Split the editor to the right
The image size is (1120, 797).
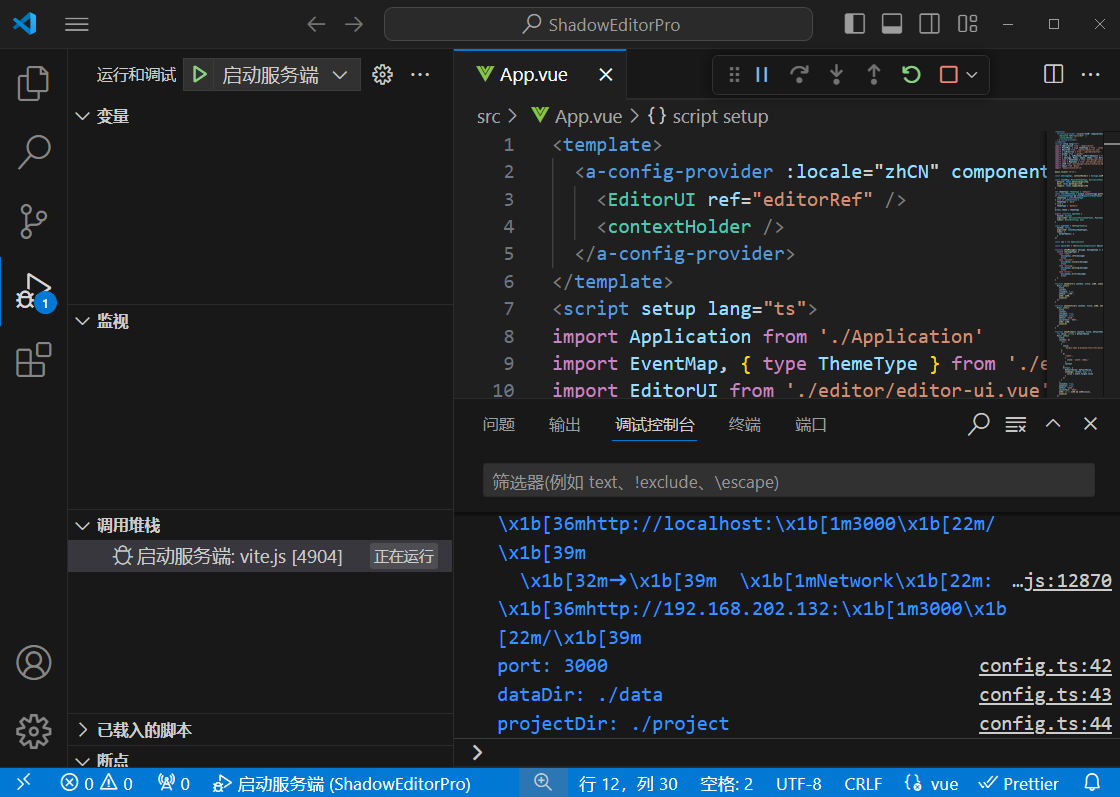[x=1053, y=75]
